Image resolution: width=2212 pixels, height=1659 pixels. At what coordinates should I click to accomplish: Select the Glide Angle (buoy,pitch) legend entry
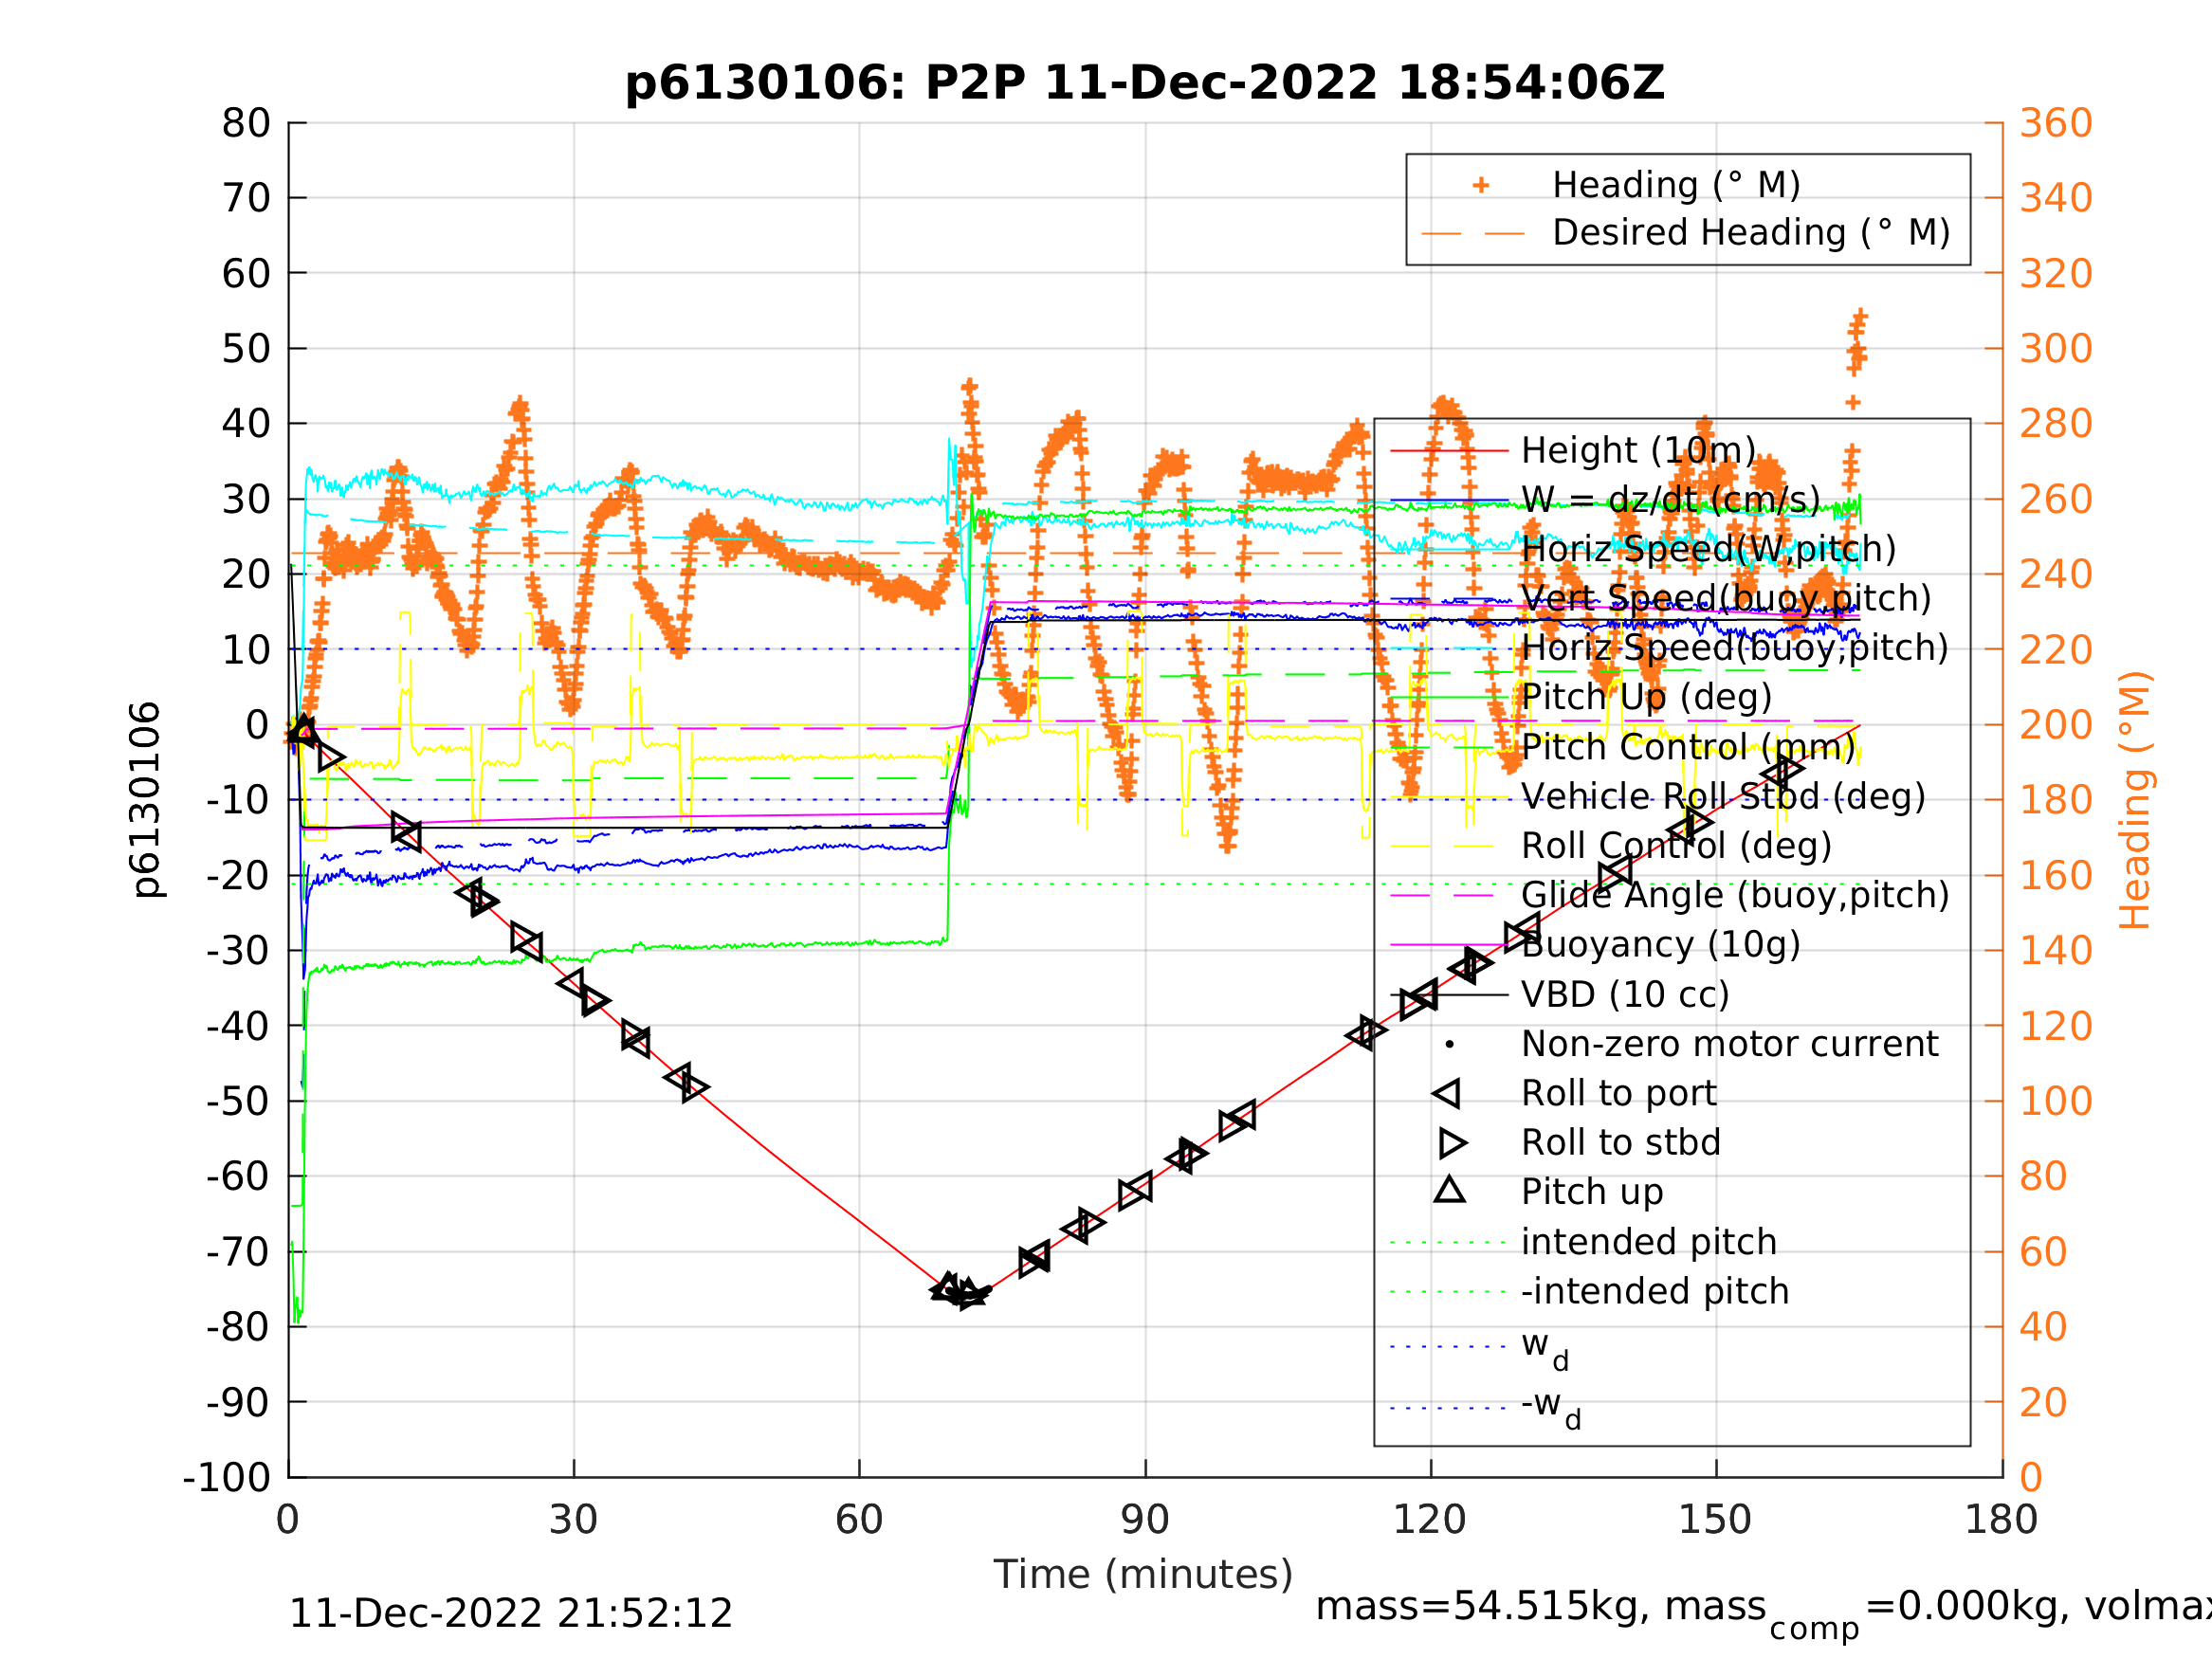(x=1734, y=895)
